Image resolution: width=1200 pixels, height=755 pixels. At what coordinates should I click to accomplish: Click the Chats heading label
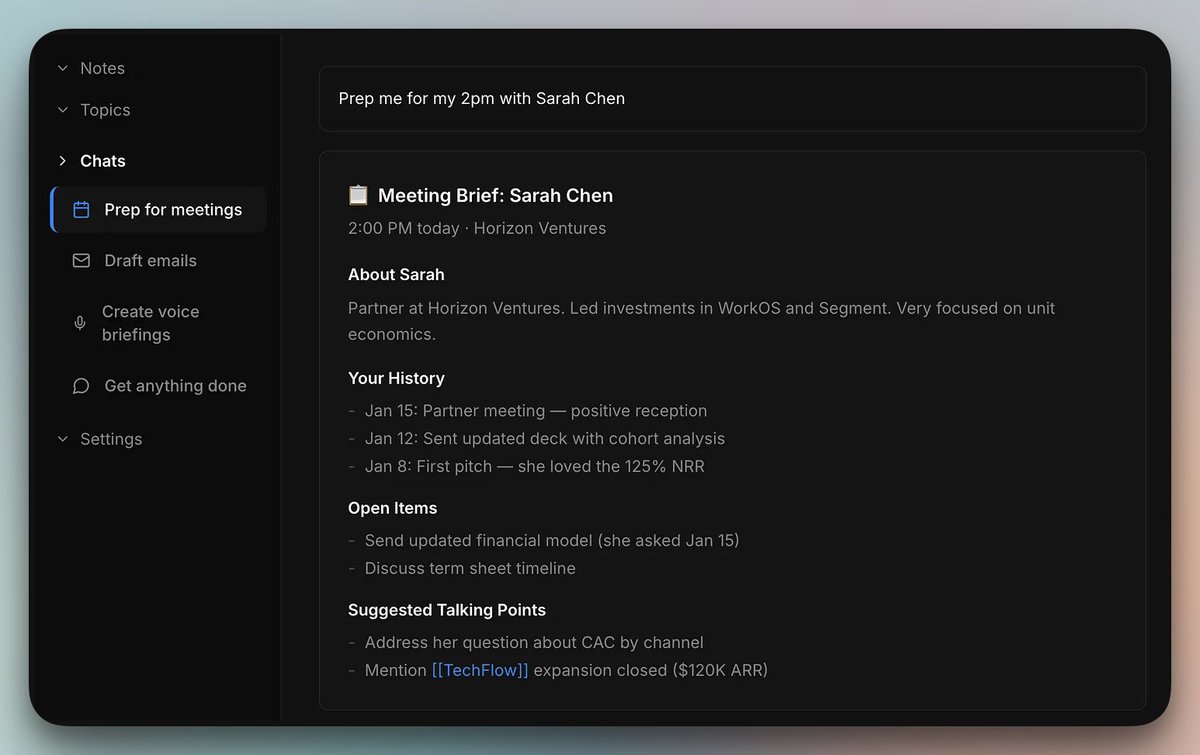103,161
